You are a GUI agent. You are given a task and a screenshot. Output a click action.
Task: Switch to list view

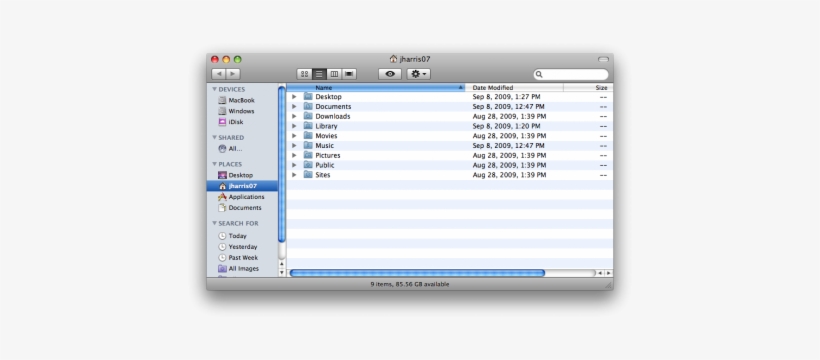pos(320,74)
